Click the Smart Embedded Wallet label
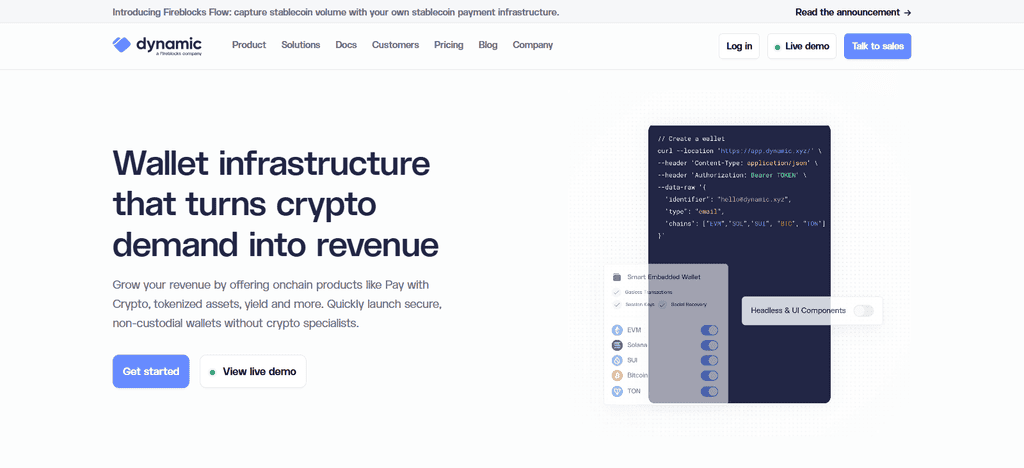 pyautogui.click(x=664, y=277)
